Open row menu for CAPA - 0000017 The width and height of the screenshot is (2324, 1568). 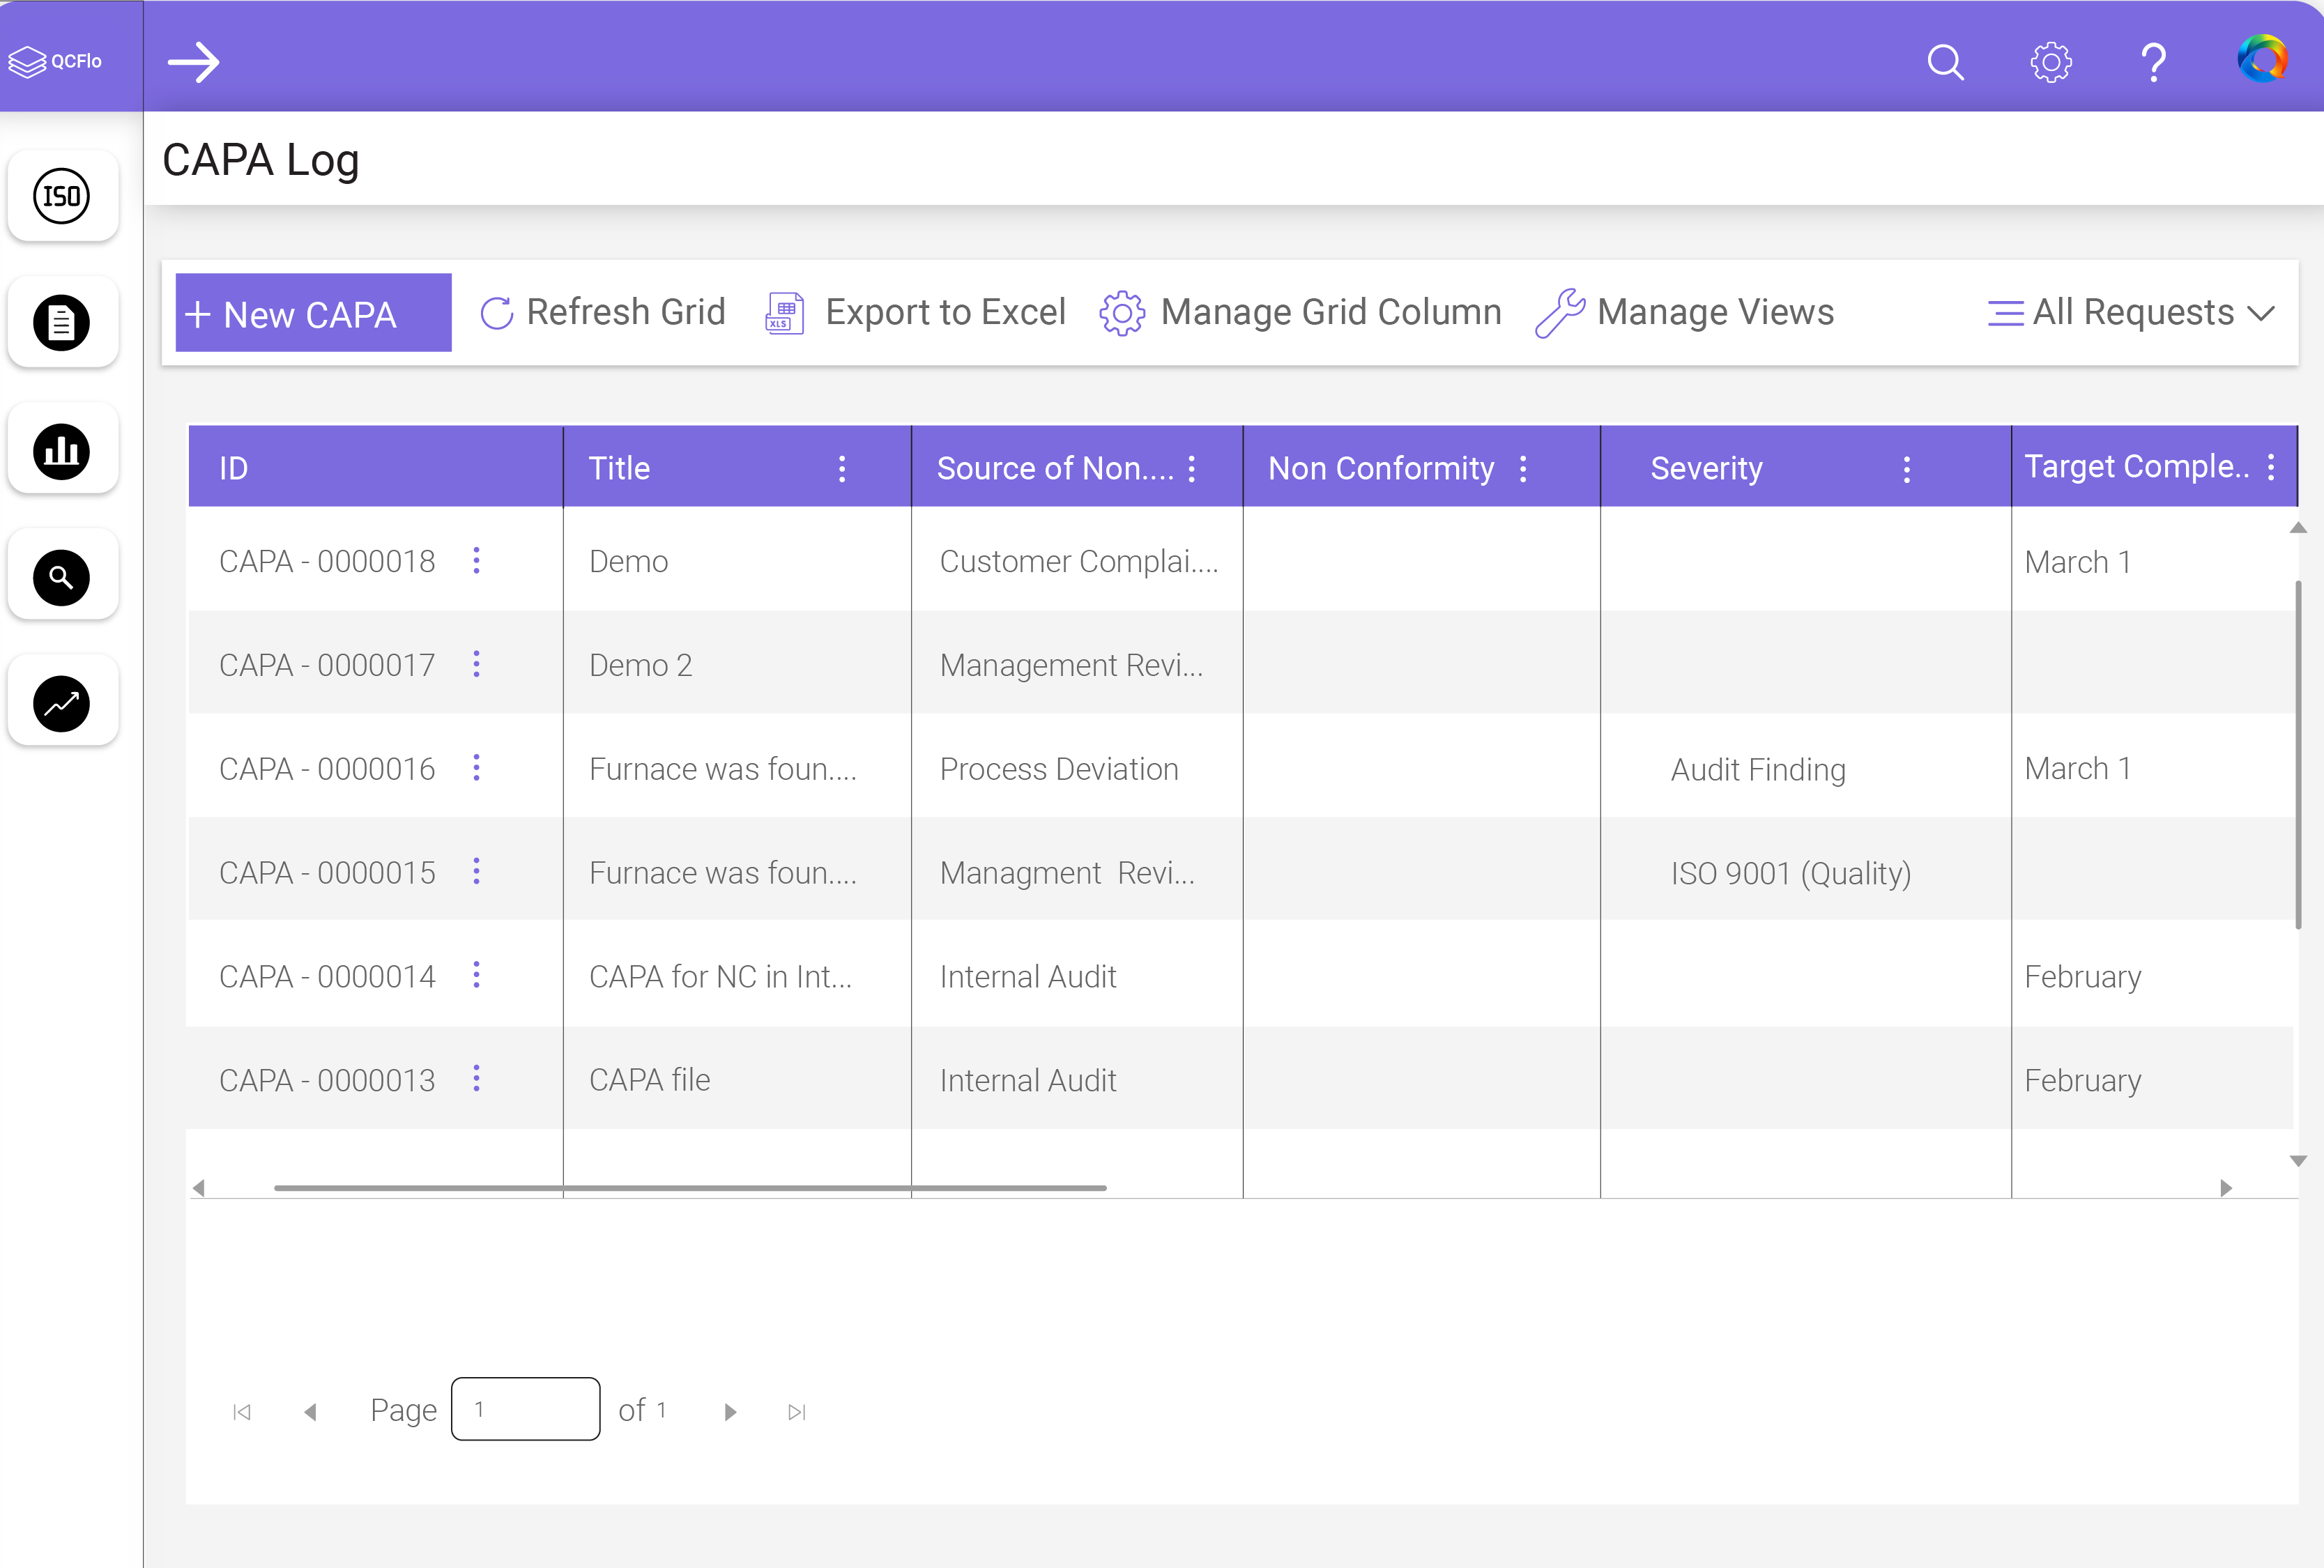coord(476,664)
